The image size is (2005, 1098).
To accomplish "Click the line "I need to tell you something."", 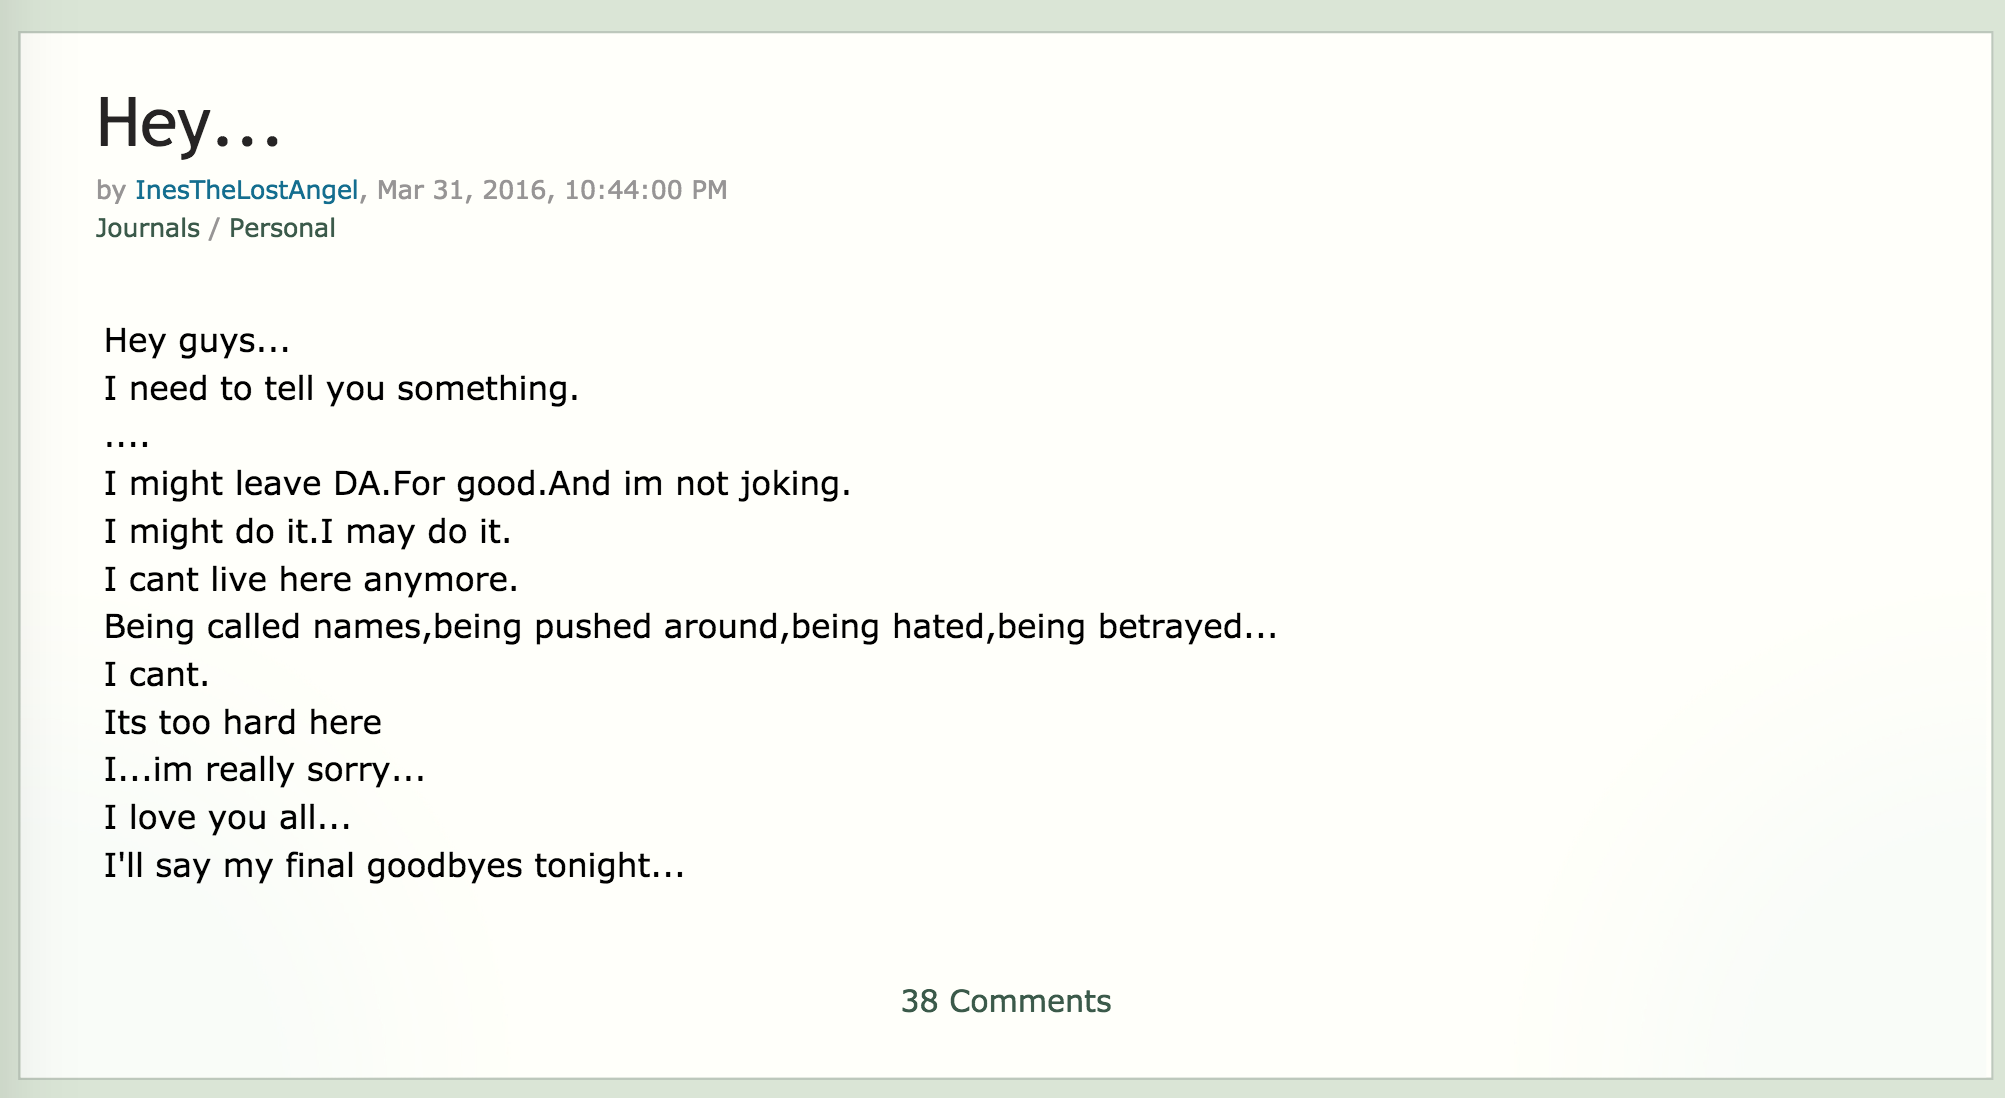I will tap(341, 388).
